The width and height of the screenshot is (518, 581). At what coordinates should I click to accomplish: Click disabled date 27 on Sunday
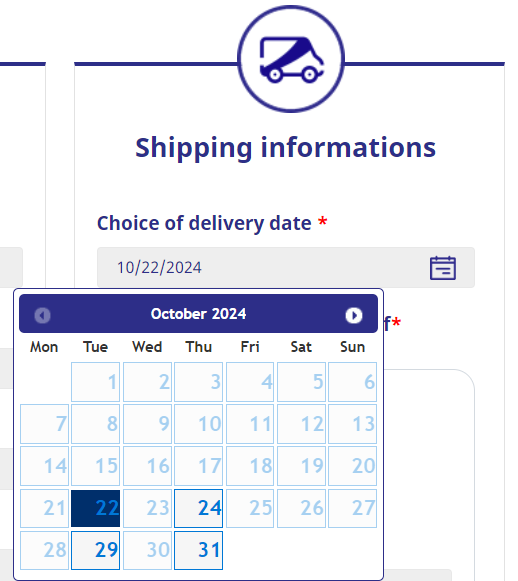pyautogui.click(x=352, y=508)
